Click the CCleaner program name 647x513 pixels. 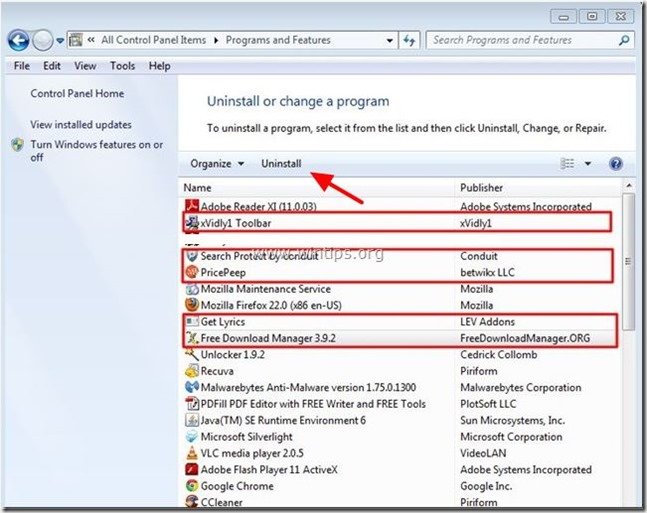[x=222, y=502]
